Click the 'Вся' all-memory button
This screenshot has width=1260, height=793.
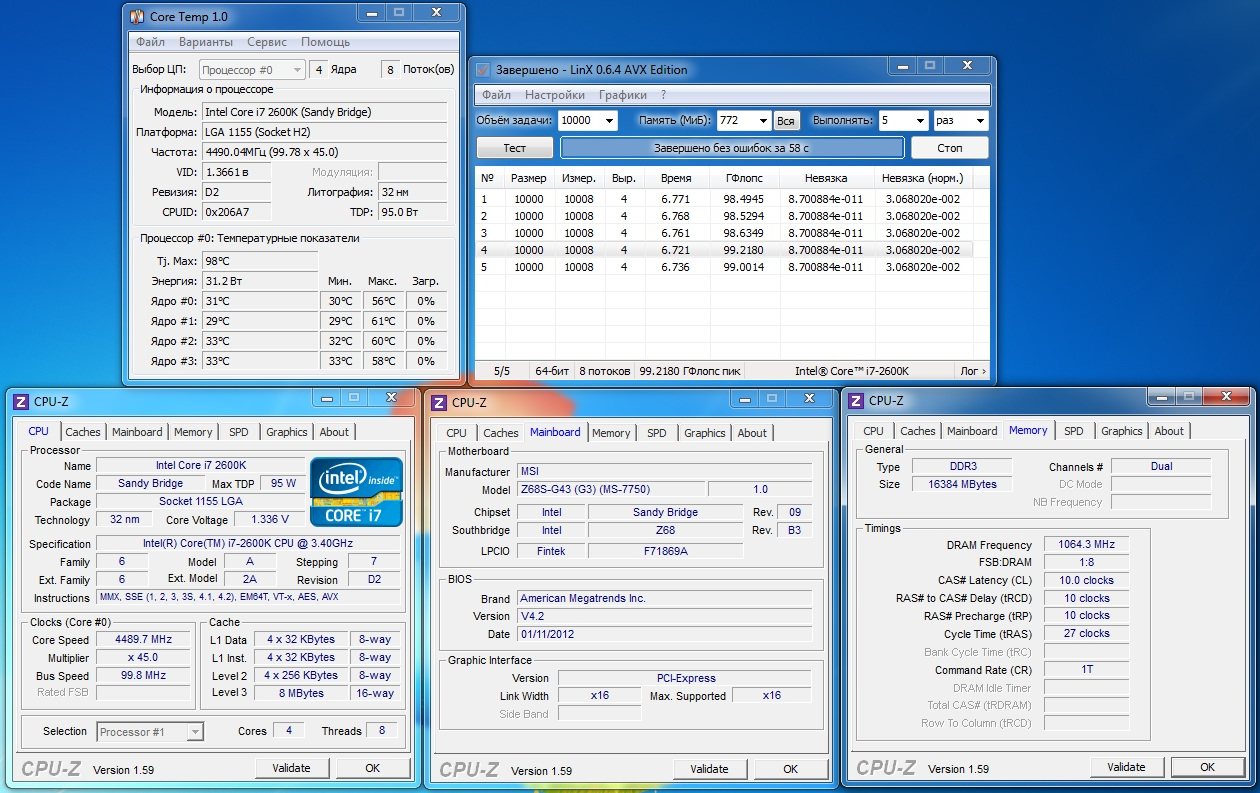[786, 121]
